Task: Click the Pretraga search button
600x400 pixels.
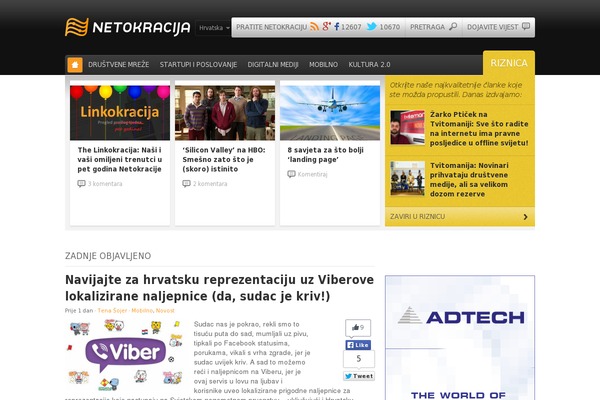Action: tap(434, 27)
